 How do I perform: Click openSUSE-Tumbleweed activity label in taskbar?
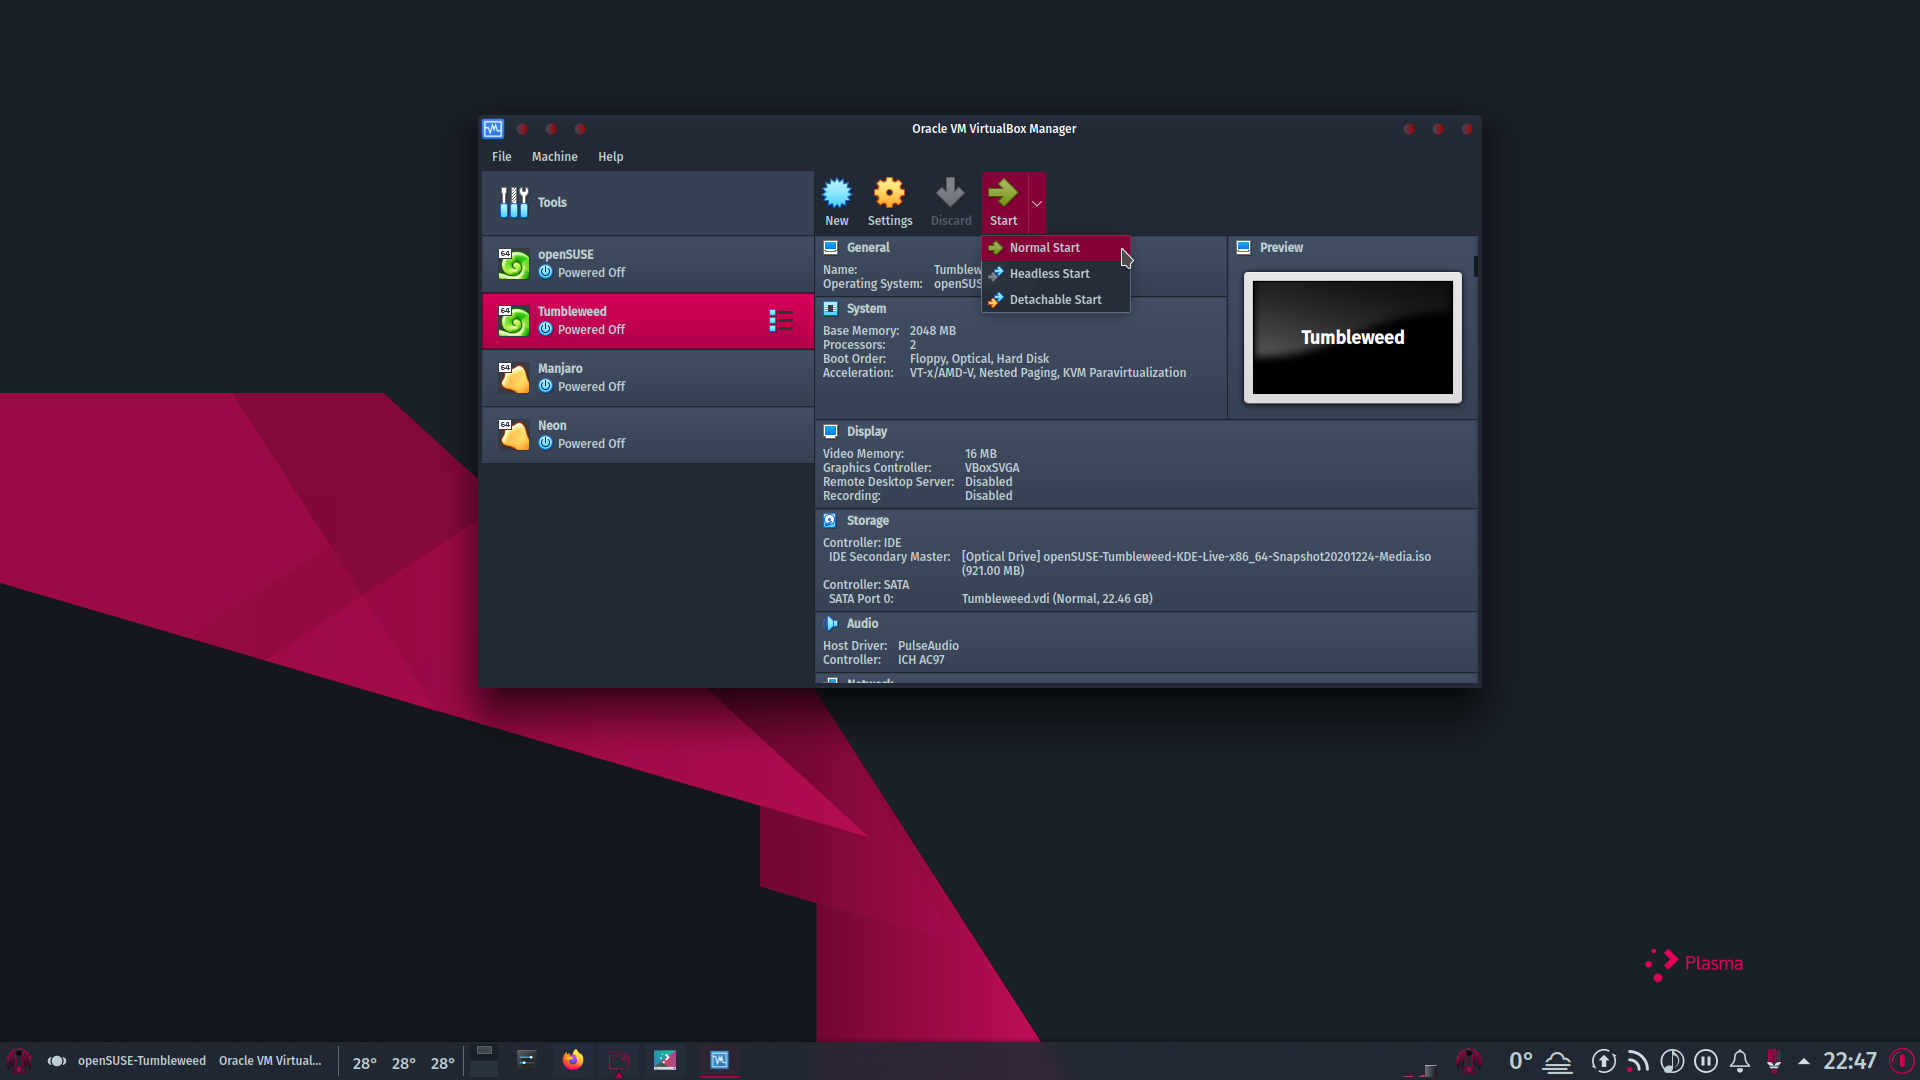click(x=141, y=1061)
